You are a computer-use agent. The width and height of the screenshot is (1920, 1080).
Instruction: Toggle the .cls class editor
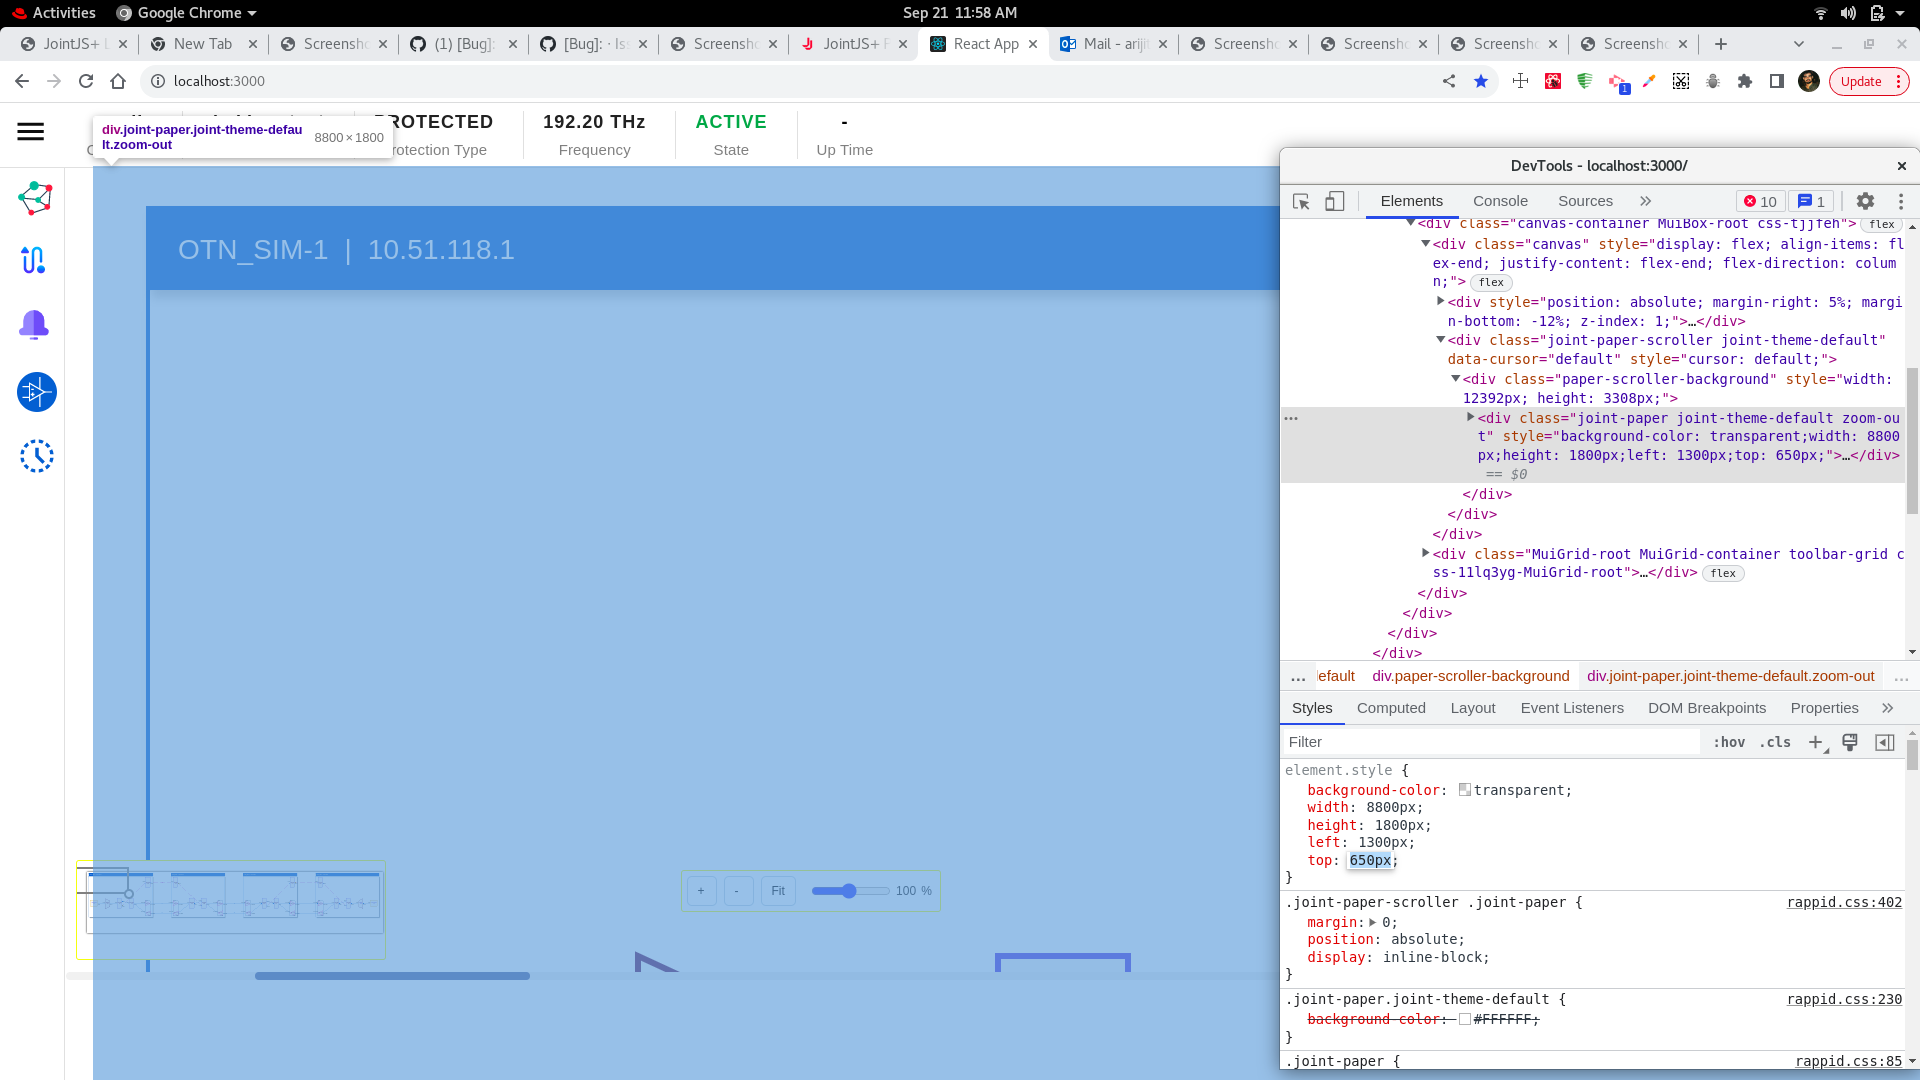[1775, 742]
